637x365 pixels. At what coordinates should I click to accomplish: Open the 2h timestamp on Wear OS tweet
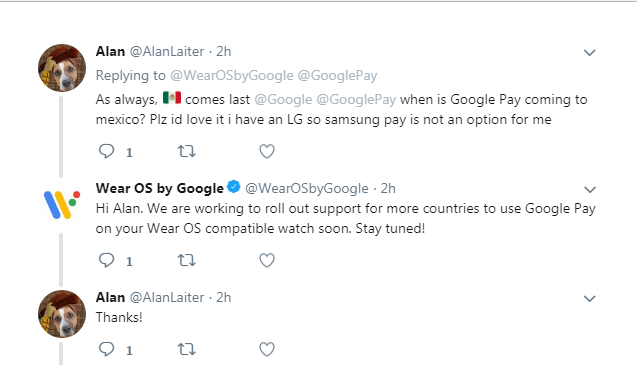click(x=388, y=189)
